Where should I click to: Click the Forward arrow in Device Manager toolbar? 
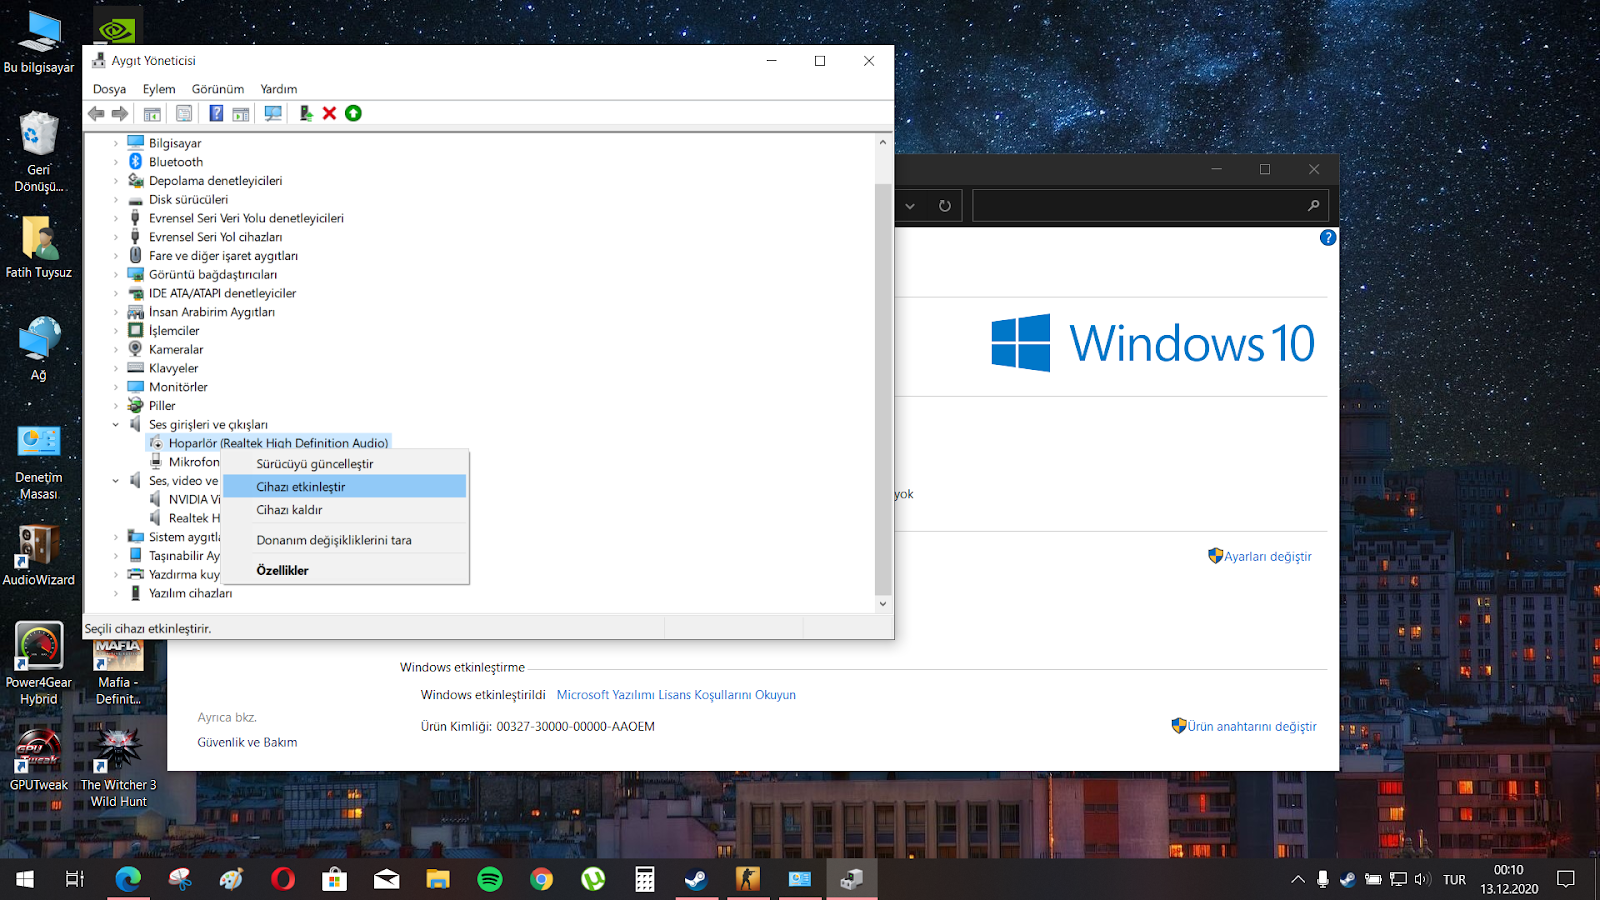pyautogui.click(x=120, y=114)
